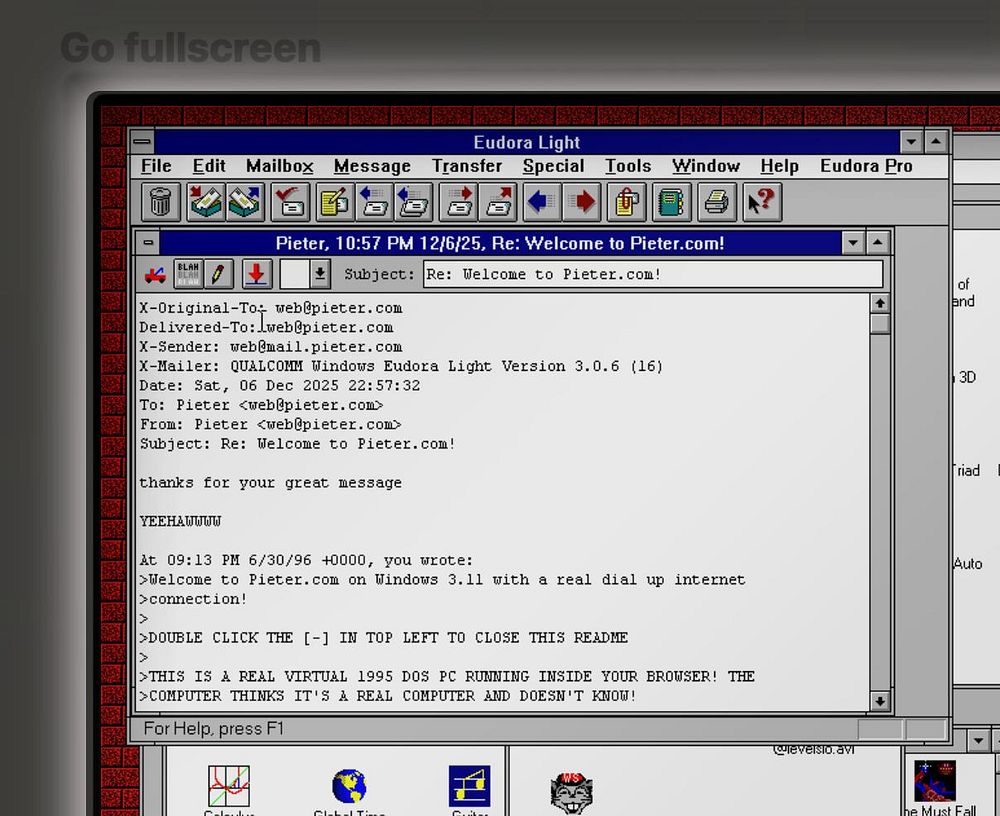This screenshot has width=1000, height=816.
Task: Click the quoted 'DOUBLE CLICK THE [-]' line
Action: point(384,638)
